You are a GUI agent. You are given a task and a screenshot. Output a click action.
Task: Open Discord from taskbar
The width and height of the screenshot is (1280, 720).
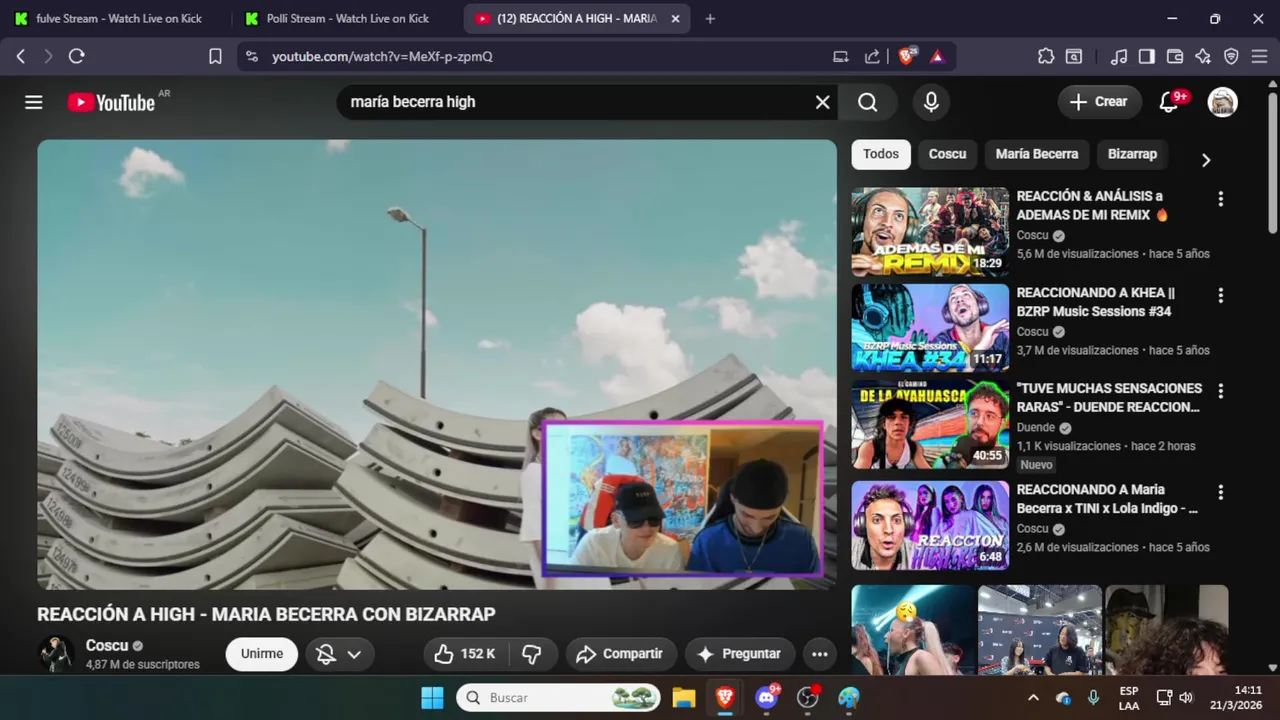(x=767, y=698)
